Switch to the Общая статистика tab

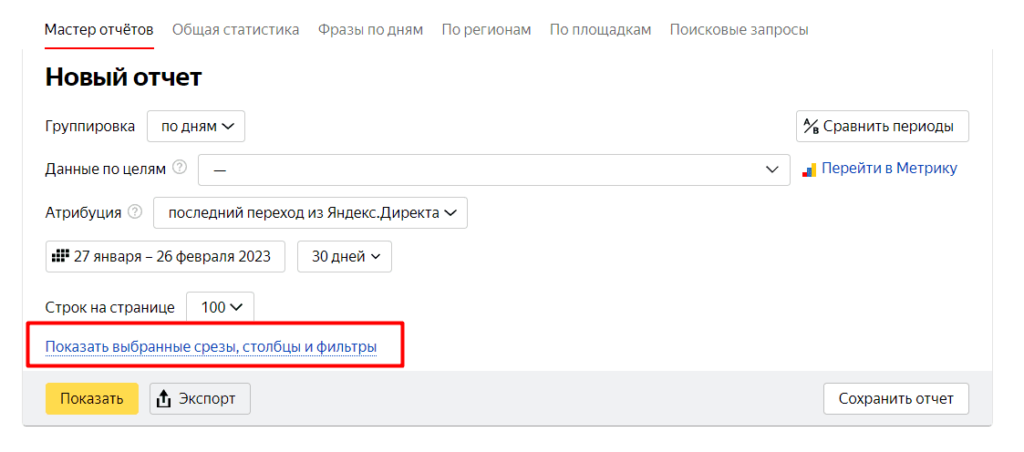click(x=235, y=29)
